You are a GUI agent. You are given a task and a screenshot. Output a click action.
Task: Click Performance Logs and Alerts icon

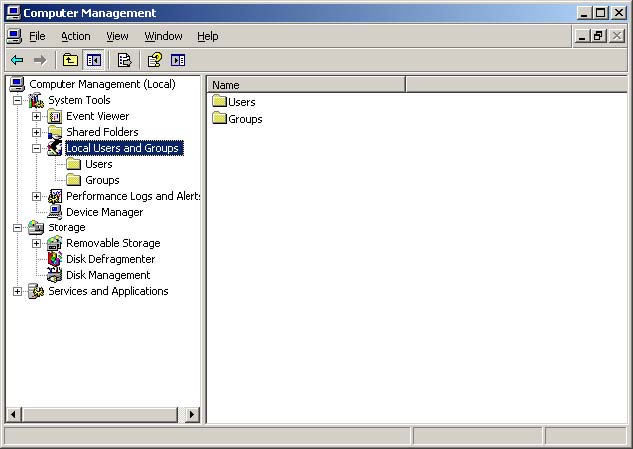click(x=54, y=196)
